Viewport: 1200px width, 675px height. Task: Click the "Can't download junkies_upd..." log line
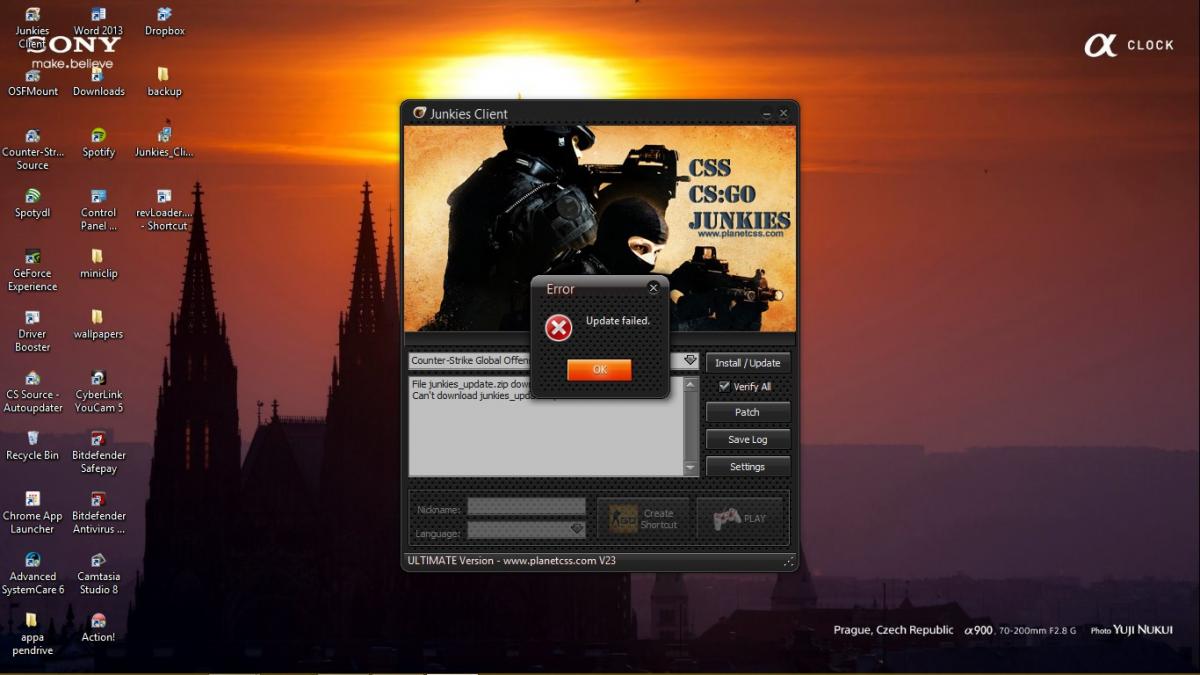[x=472, y=396]
